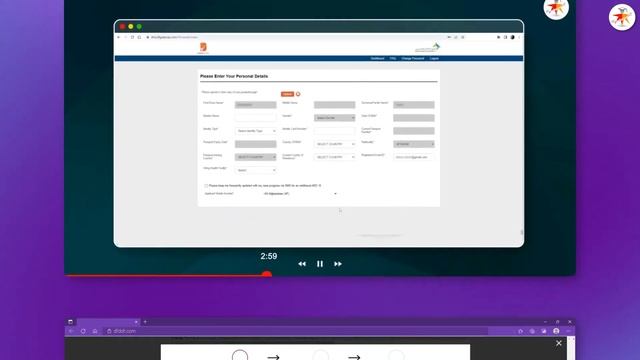Click the Passport Expiry Date grey field

256,144
